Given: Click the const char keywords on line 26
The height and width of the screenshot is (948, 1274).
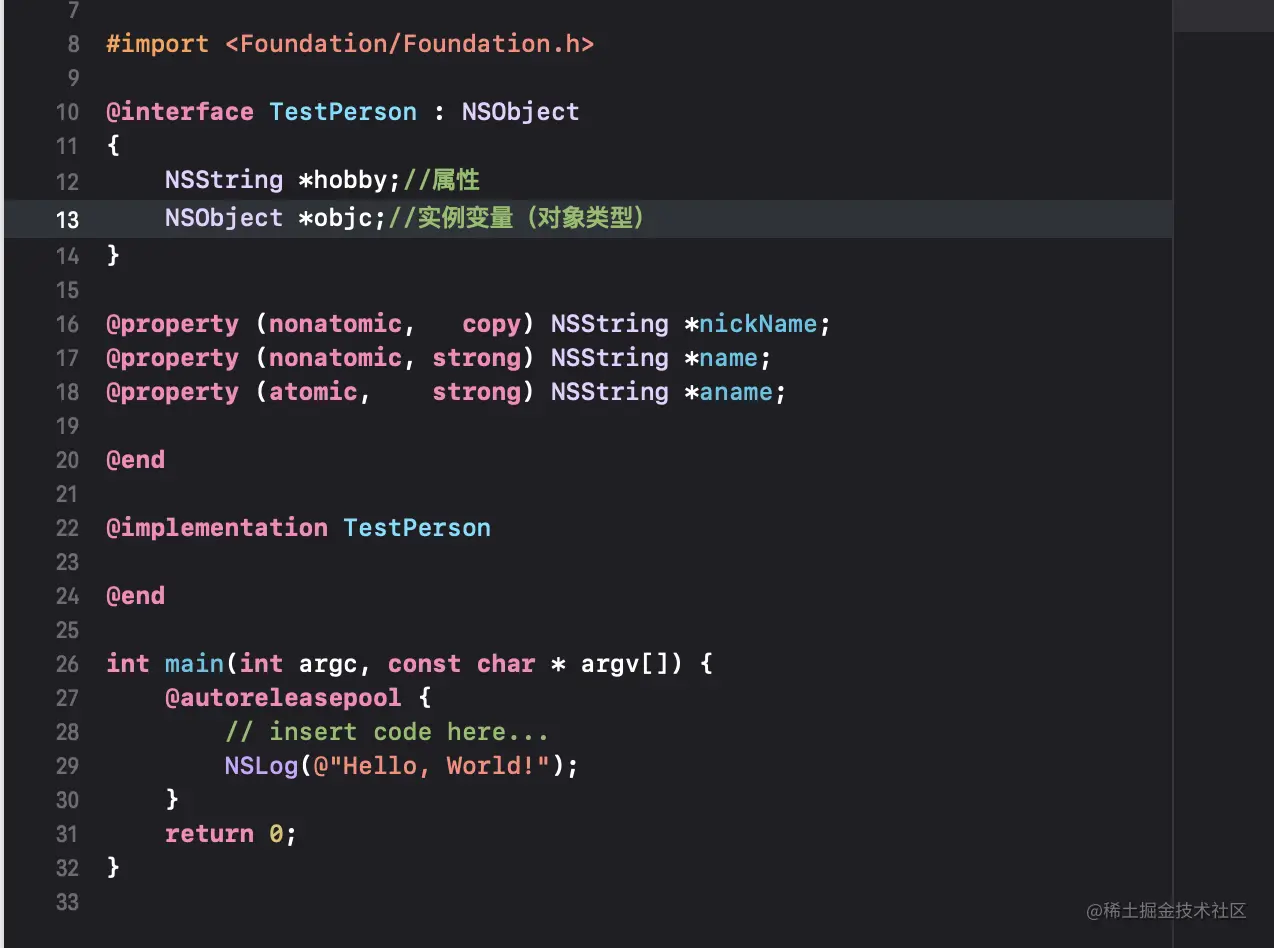Looking at the screenshot, I should 461,664.
